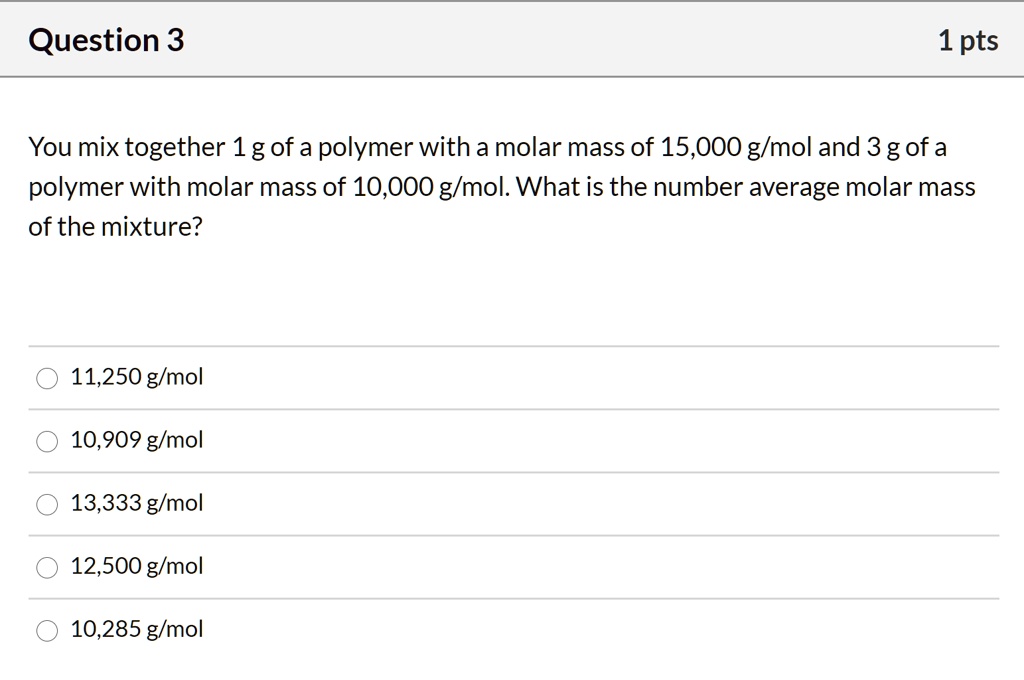Click the 12,500 g/mol answer text
The image size is (1024, 680).
click(x=136, y=566)
